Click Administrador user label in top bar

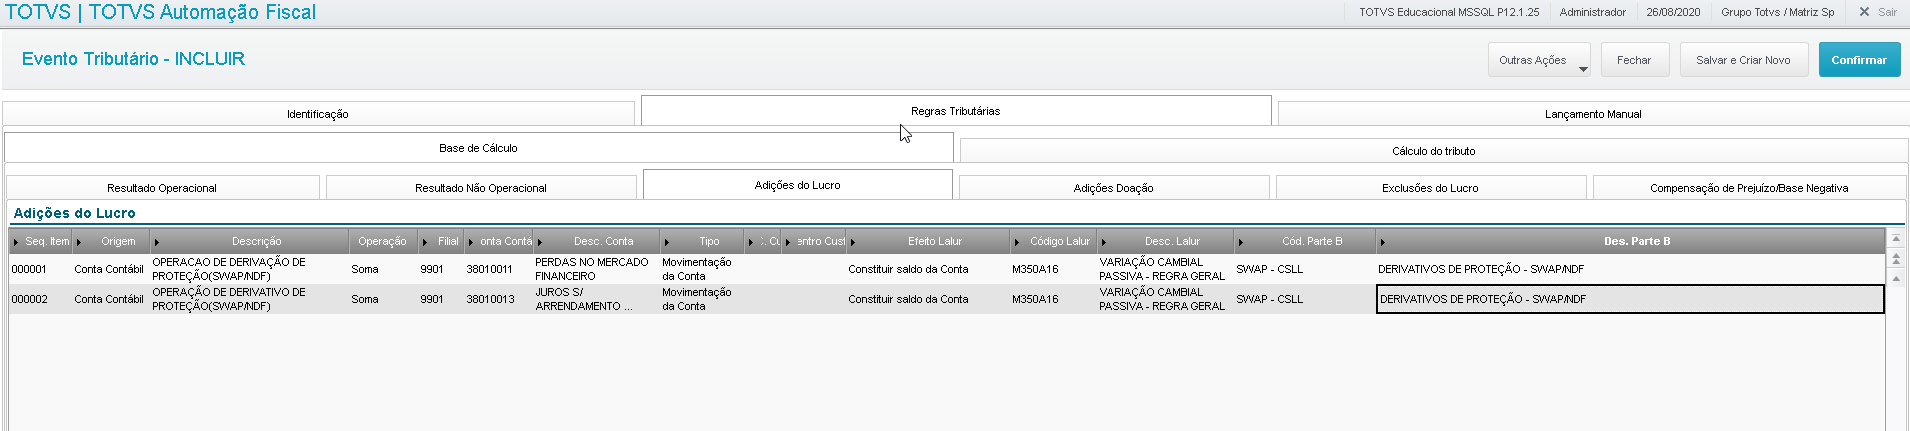pyautogui.click(x=1593, y=12)
